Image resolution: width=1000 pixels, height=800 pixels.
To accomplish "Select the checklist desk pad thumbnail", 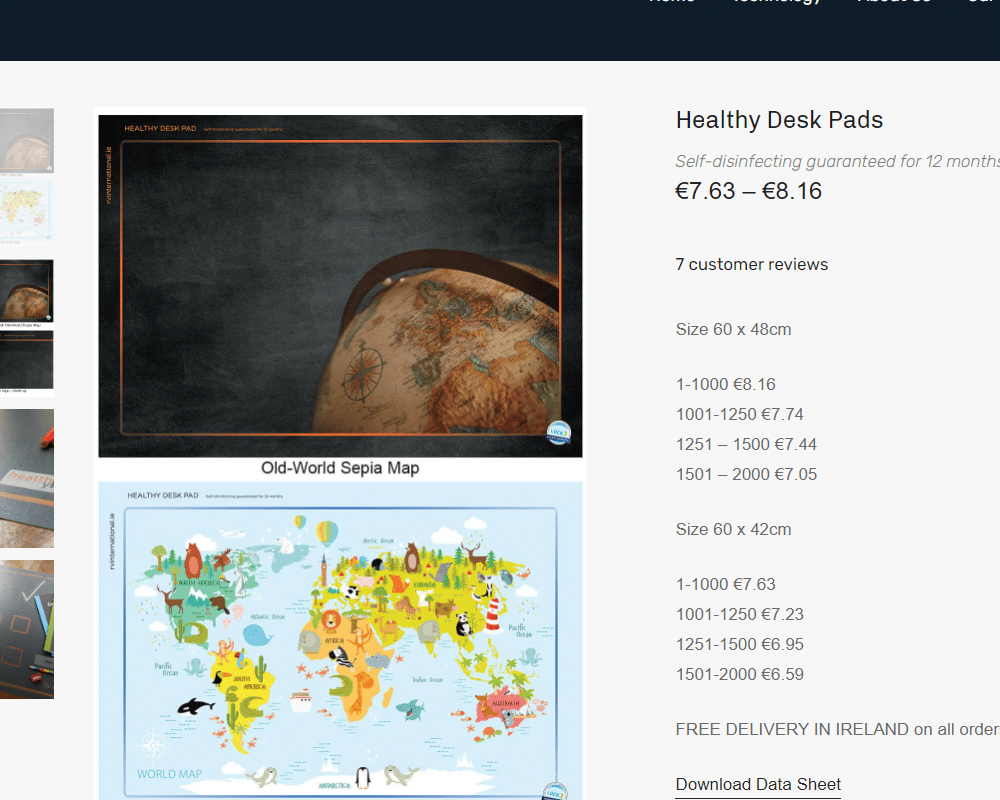I will 27,629.
